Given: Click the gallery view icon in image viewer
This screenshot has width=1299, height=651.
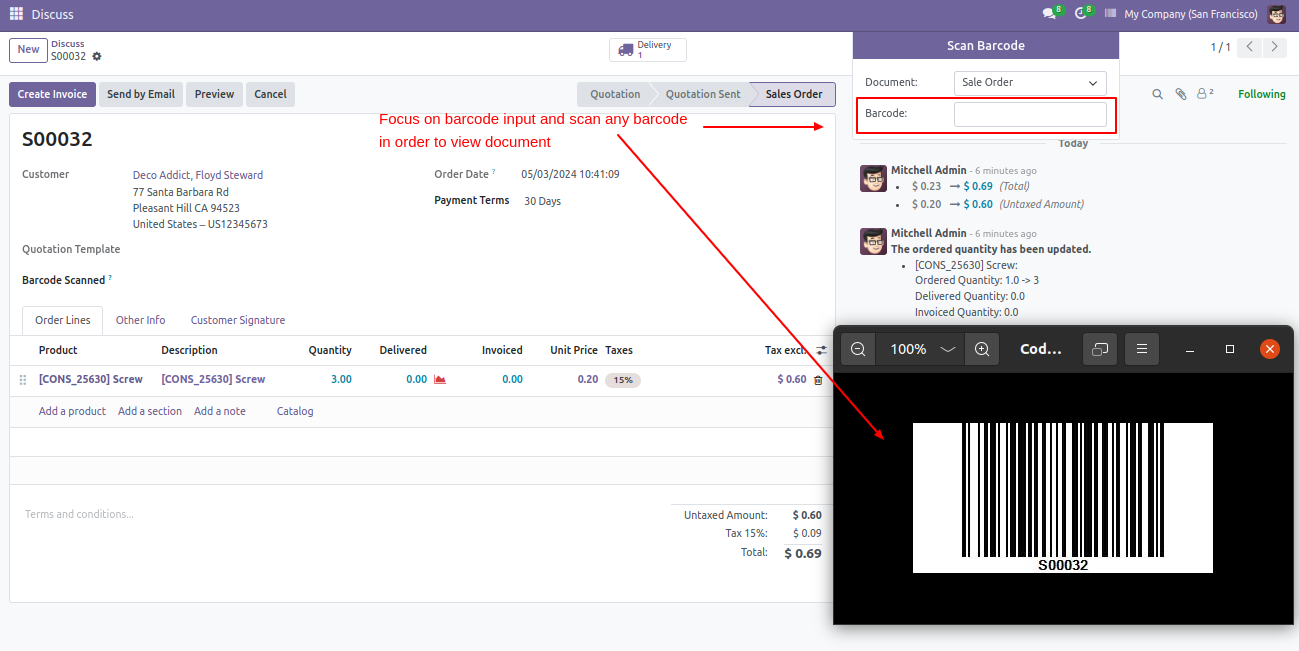Looking at the screenshot, I should (1100, 349).
